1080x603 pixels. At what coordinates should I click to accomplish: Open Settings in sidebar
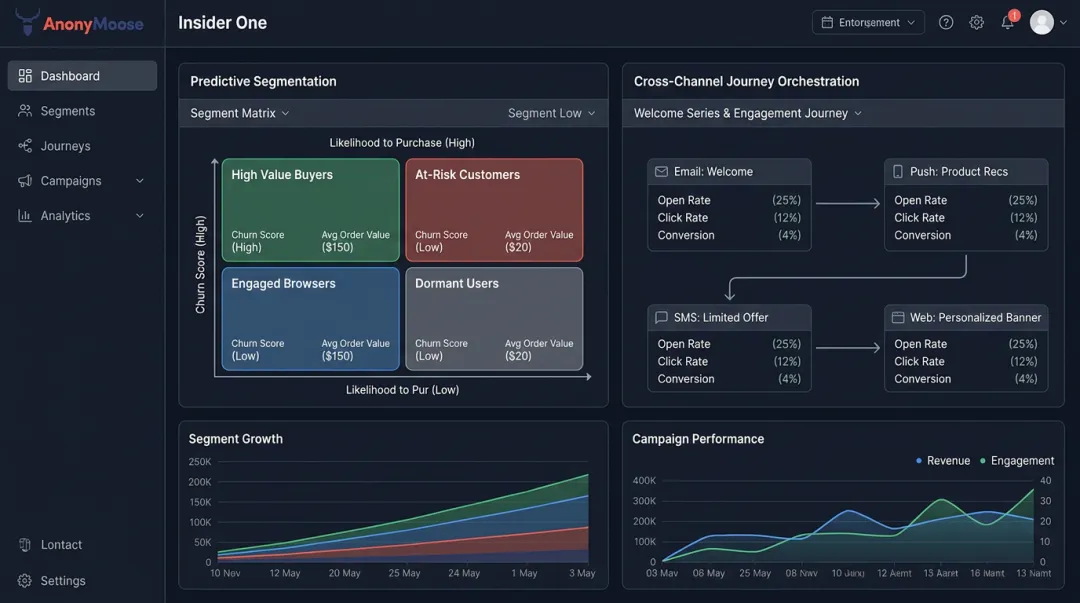tap(82, 580)
